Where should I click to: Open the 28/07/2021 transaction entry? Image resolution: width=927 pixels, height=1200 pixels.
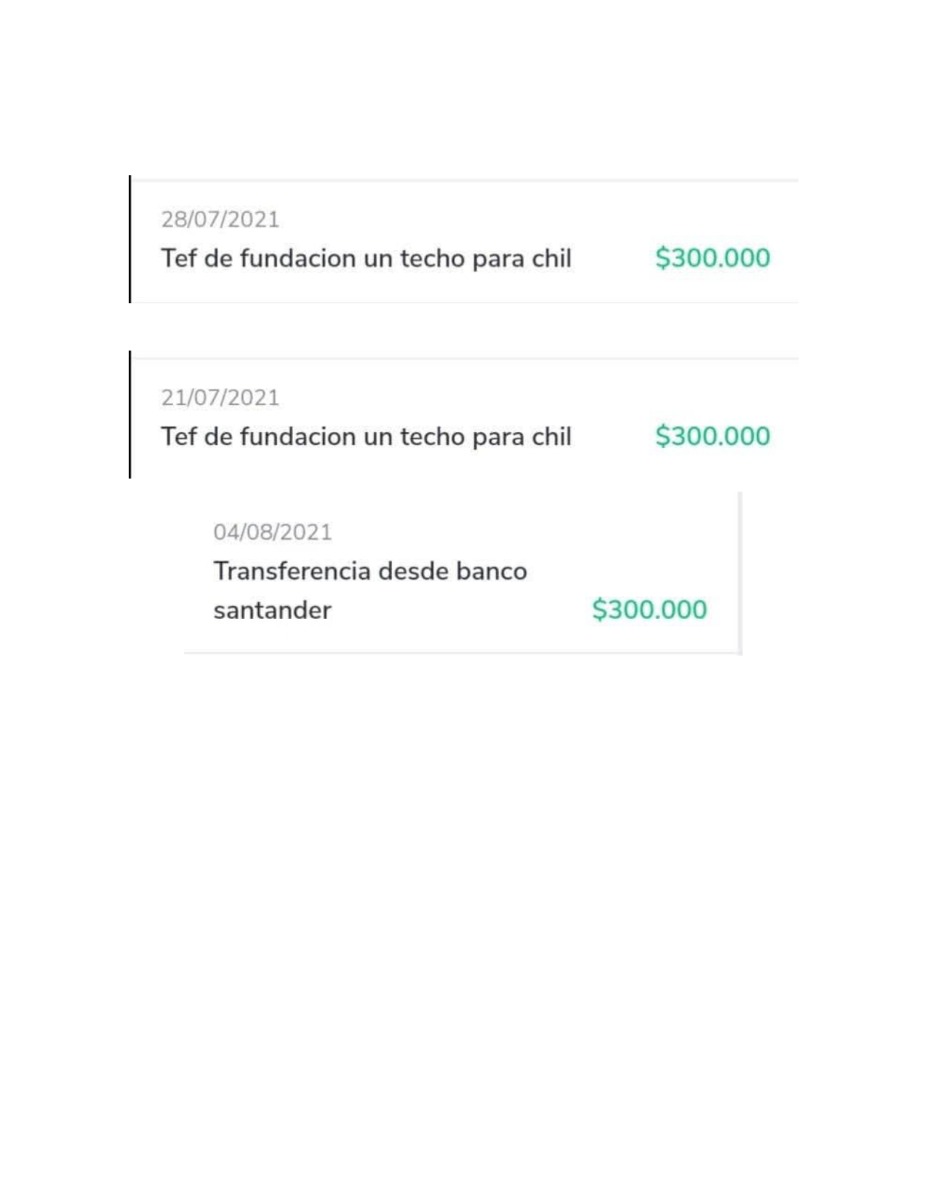point(465,241)
